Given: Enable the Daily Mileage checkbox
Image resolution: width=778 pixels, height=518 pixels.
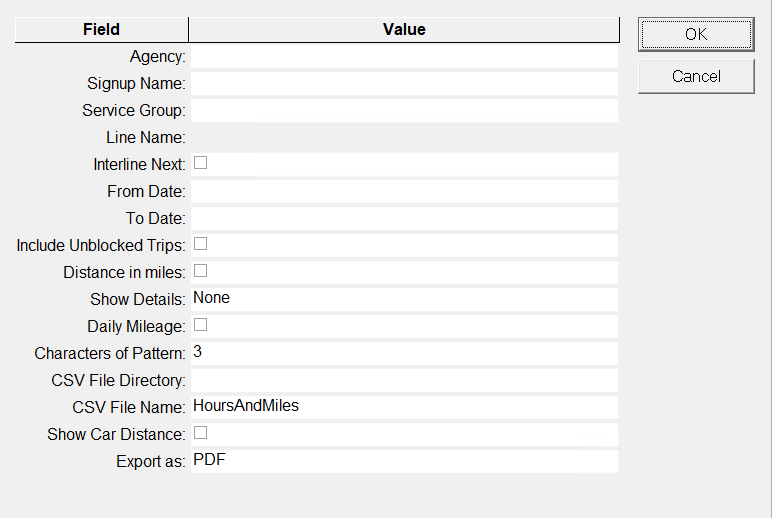Looking at the screenshot, I should click(x=200, y=324).
